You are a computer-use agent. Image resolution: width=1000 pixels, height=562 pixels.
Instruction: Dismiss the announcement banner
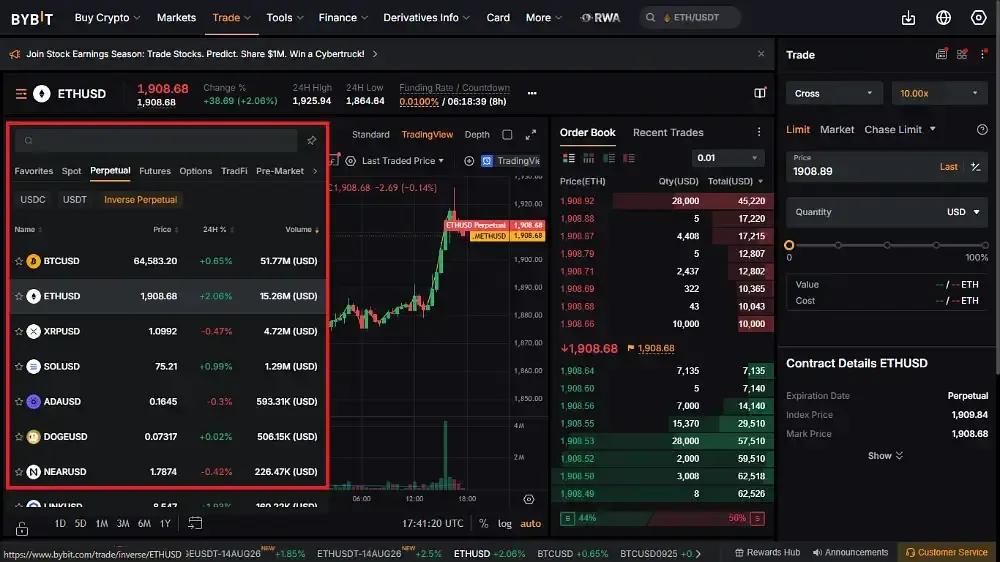(x=761, y=54)
